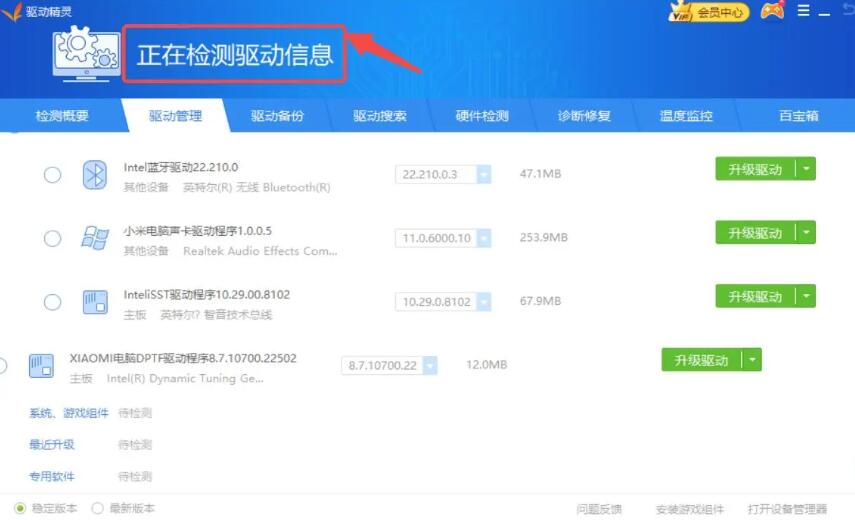Click the 最近升级 section label
Screen dimensions: 855x520
point(52,445)
